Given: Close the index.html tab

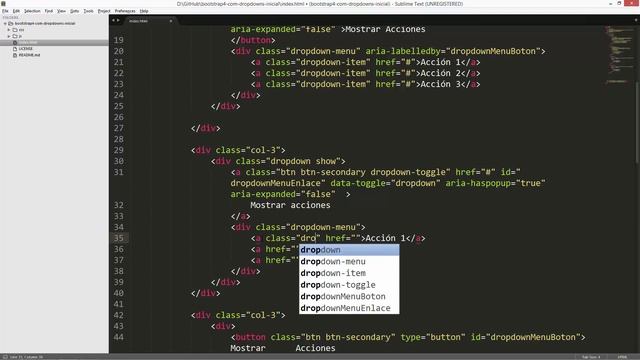Looking at the screenshot, I should click(171, 21).
